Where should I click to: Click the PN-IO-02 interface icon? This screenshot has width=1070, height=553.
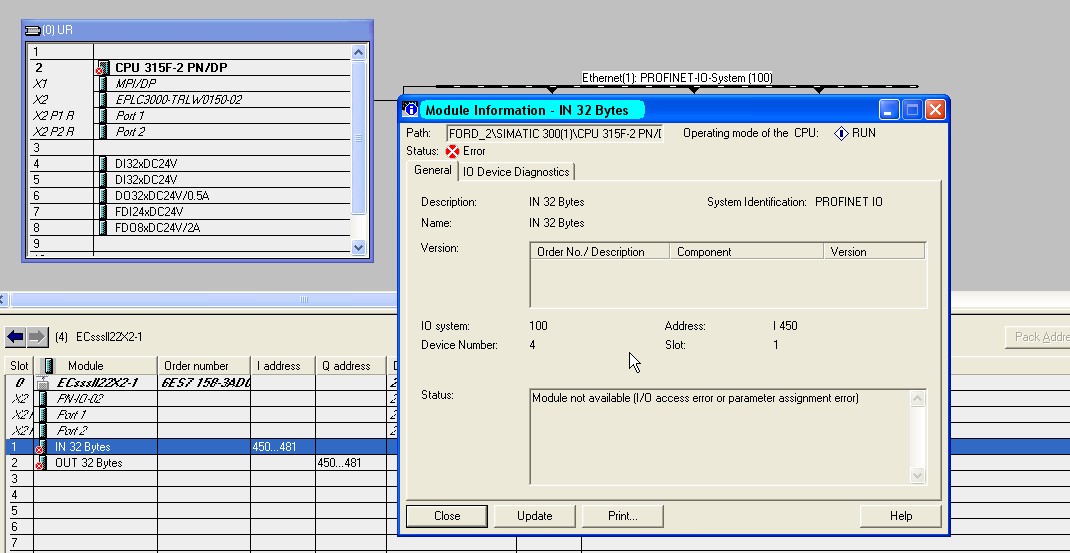tap(43, 399)
